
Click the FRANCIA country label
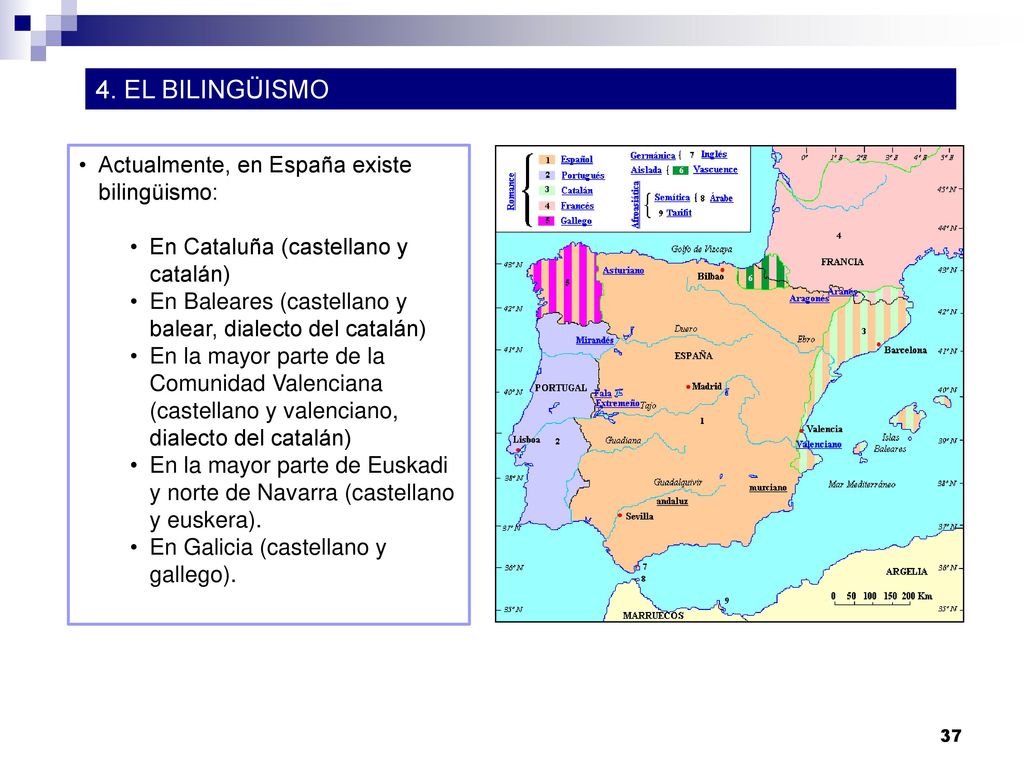click(842, 262)
